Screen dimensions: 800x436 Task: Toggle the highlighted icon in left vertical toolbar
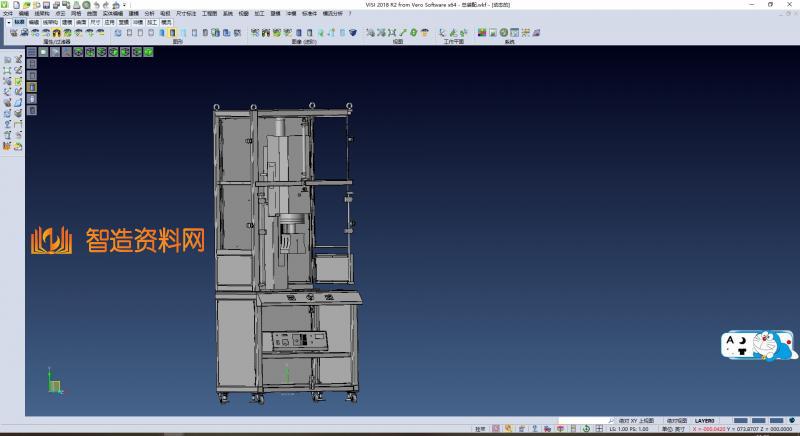coord(31,88)
